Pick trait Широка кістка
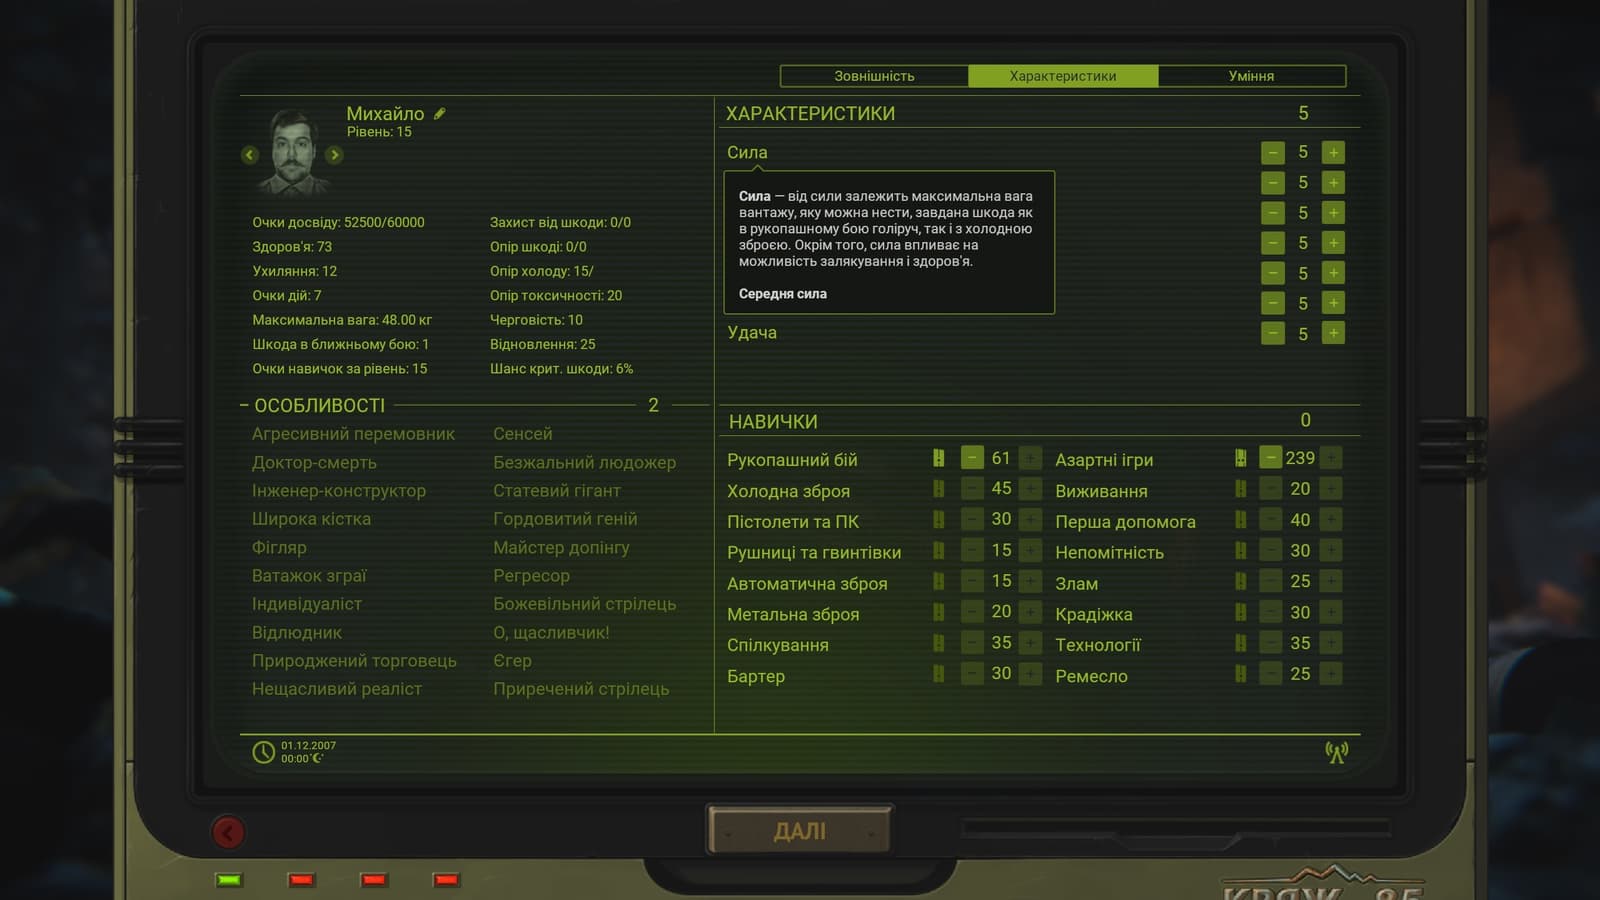The image size is (1600, 900). pos(311,519)
